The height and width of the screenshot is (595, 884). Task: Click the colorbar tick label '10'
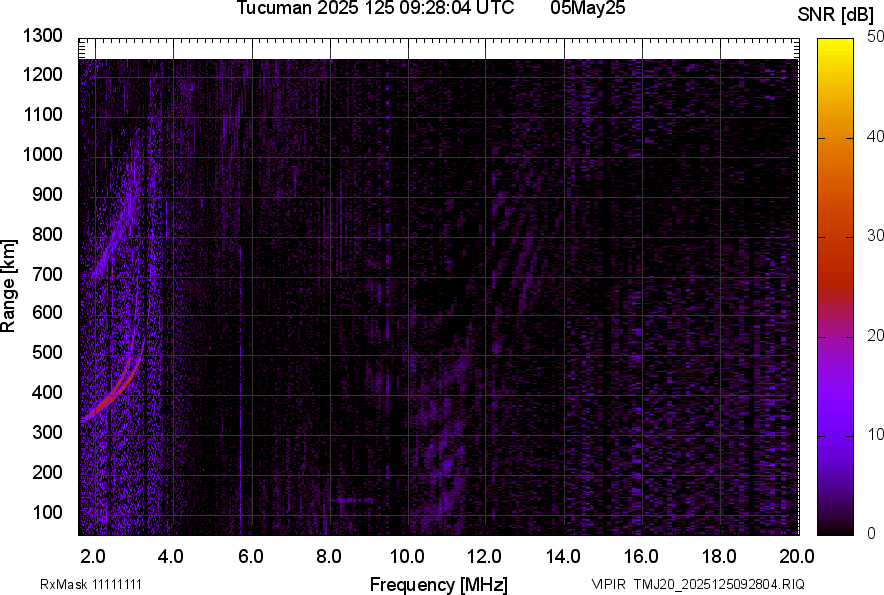point(876,434)
